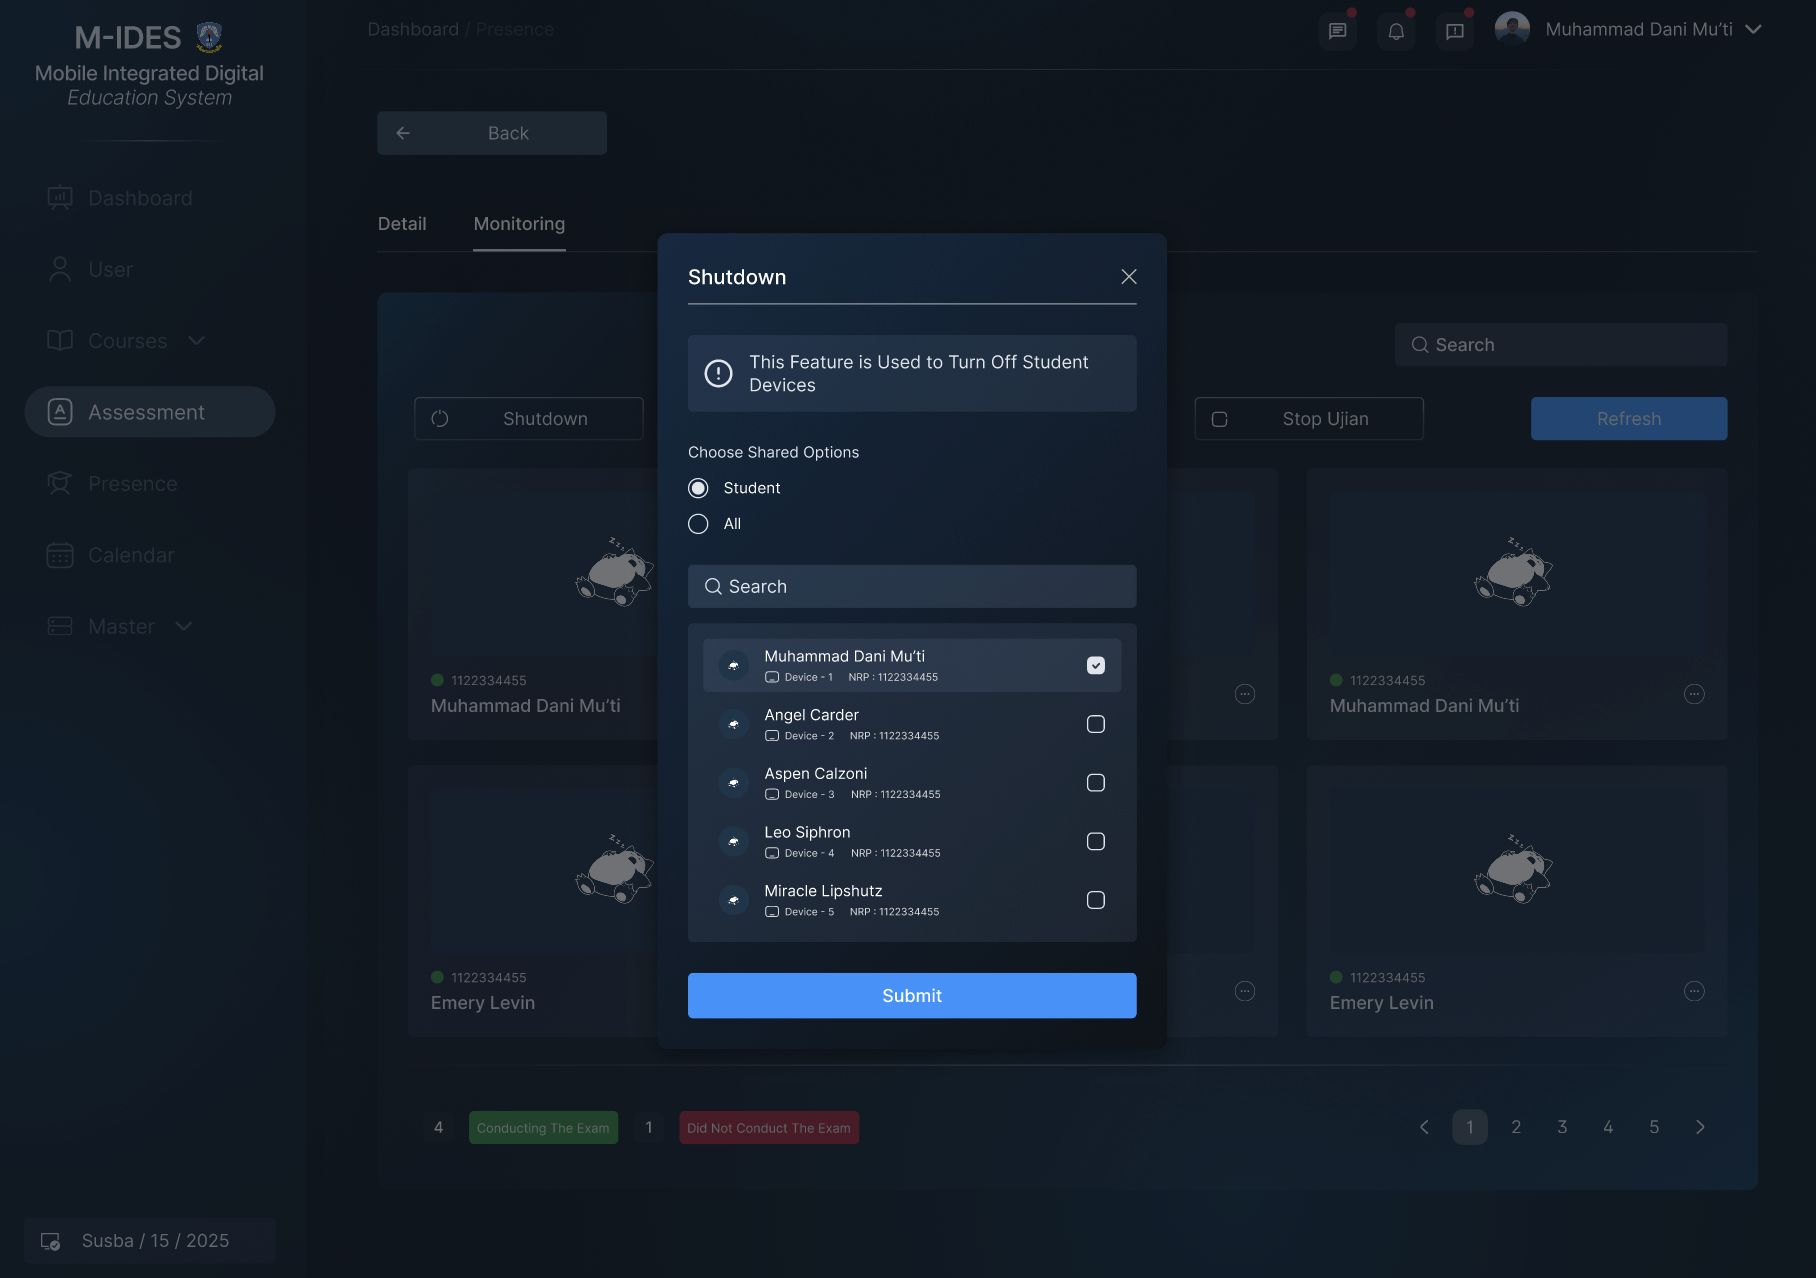Expand the Courses sidebar menu
This screenshot has width=1816, height=1278.
coord(197,341)
